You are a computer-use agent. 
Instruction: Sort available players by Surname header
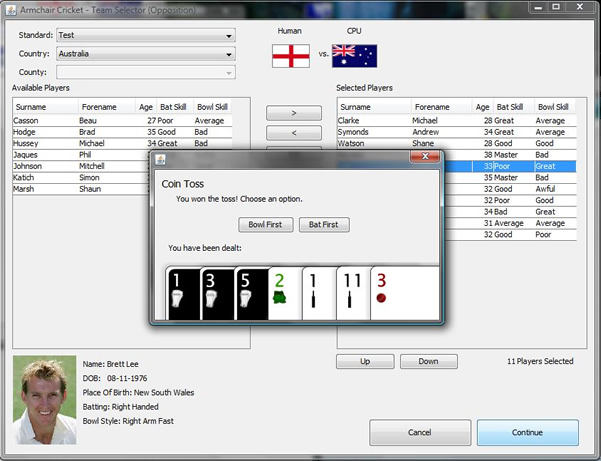pyautogui.click(x=46, y=107)
